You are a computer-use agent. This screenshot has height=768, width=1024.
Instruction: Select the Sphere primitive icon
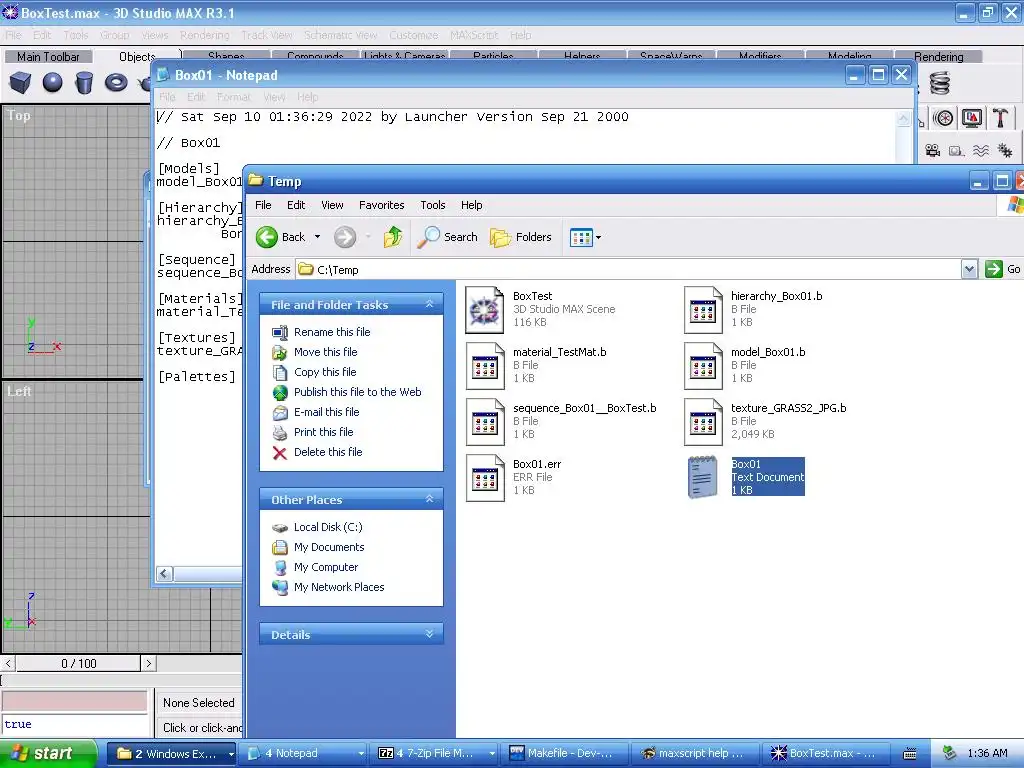tap(52, 83)
